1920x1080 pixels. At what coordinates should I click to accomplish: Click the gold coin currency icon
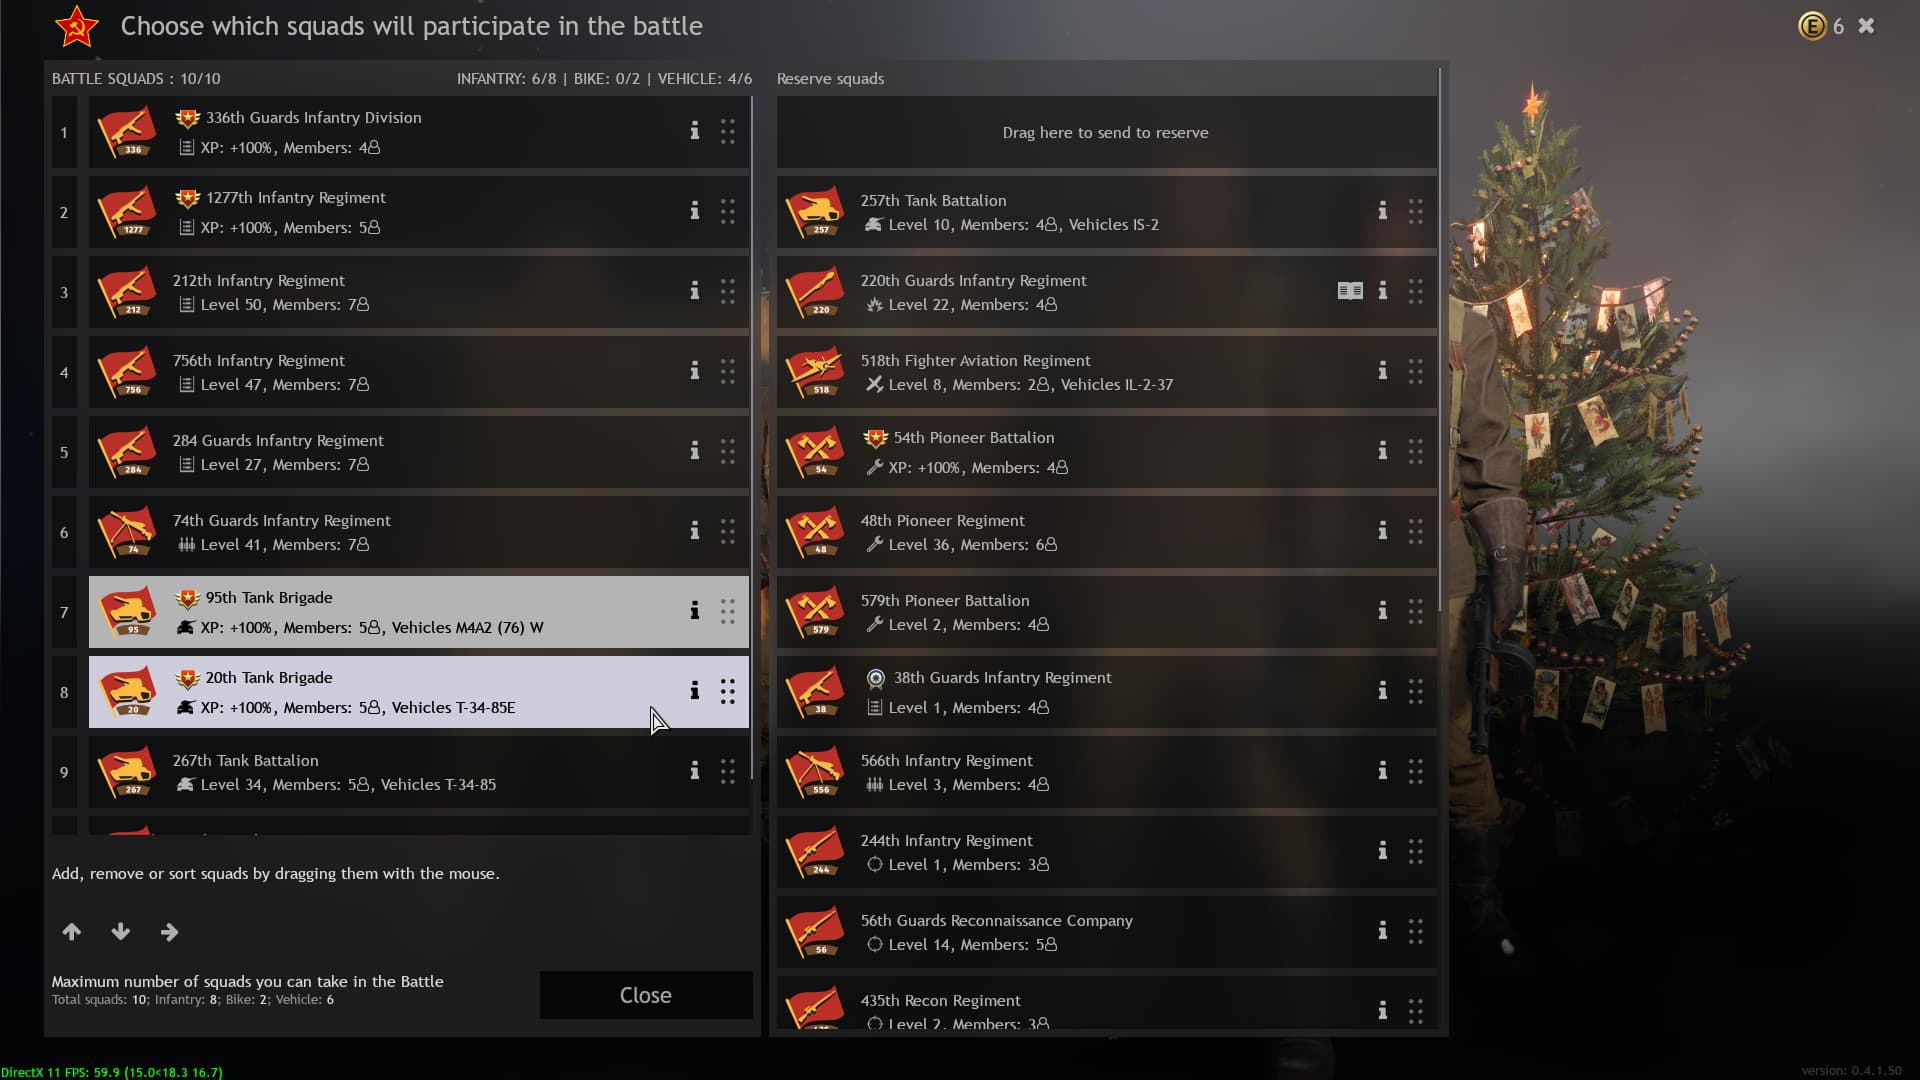[x=1812, y=26]
